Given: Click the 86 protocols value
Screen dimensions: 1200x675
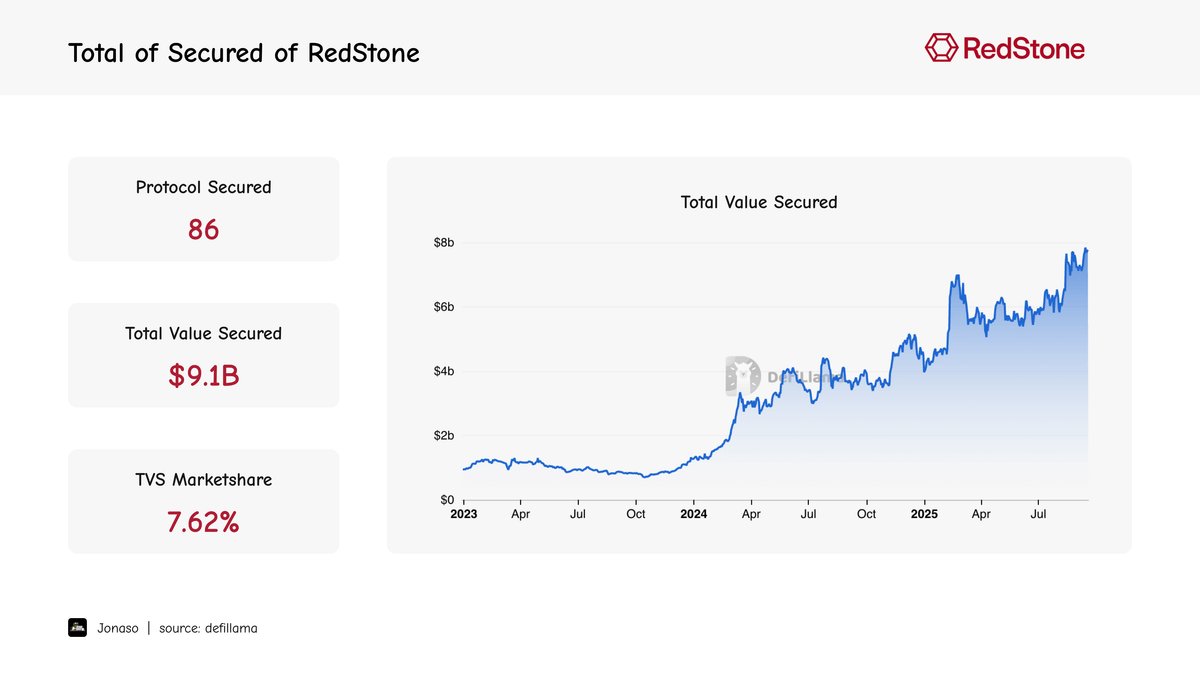Looking at the screenshot, I should [203, 230].
